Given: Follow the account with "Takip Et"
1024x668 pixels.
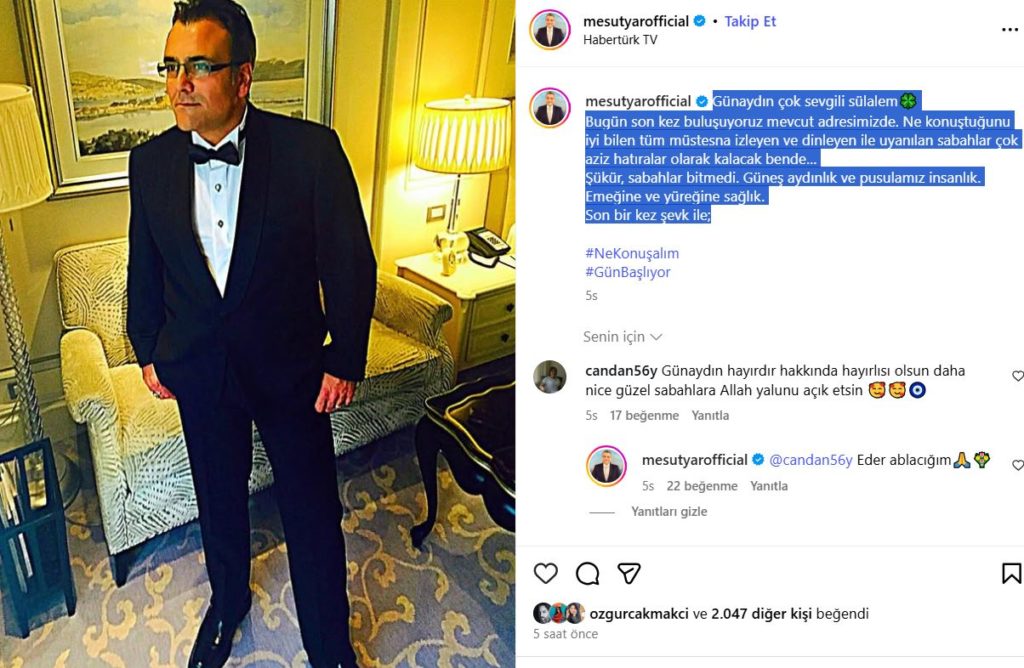Looking at the screenshot, I should tap(750, 21).
